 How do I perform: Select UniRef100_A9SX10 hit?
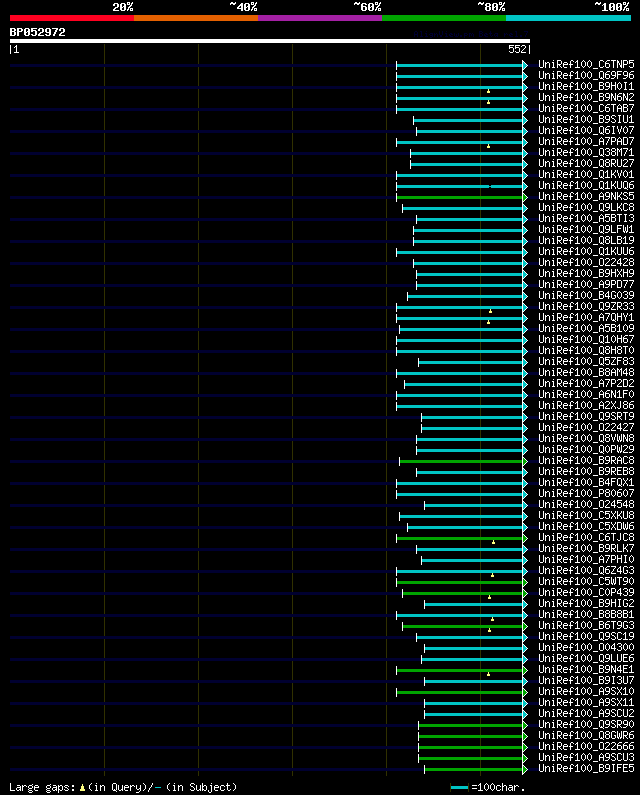tap(586, 692)
